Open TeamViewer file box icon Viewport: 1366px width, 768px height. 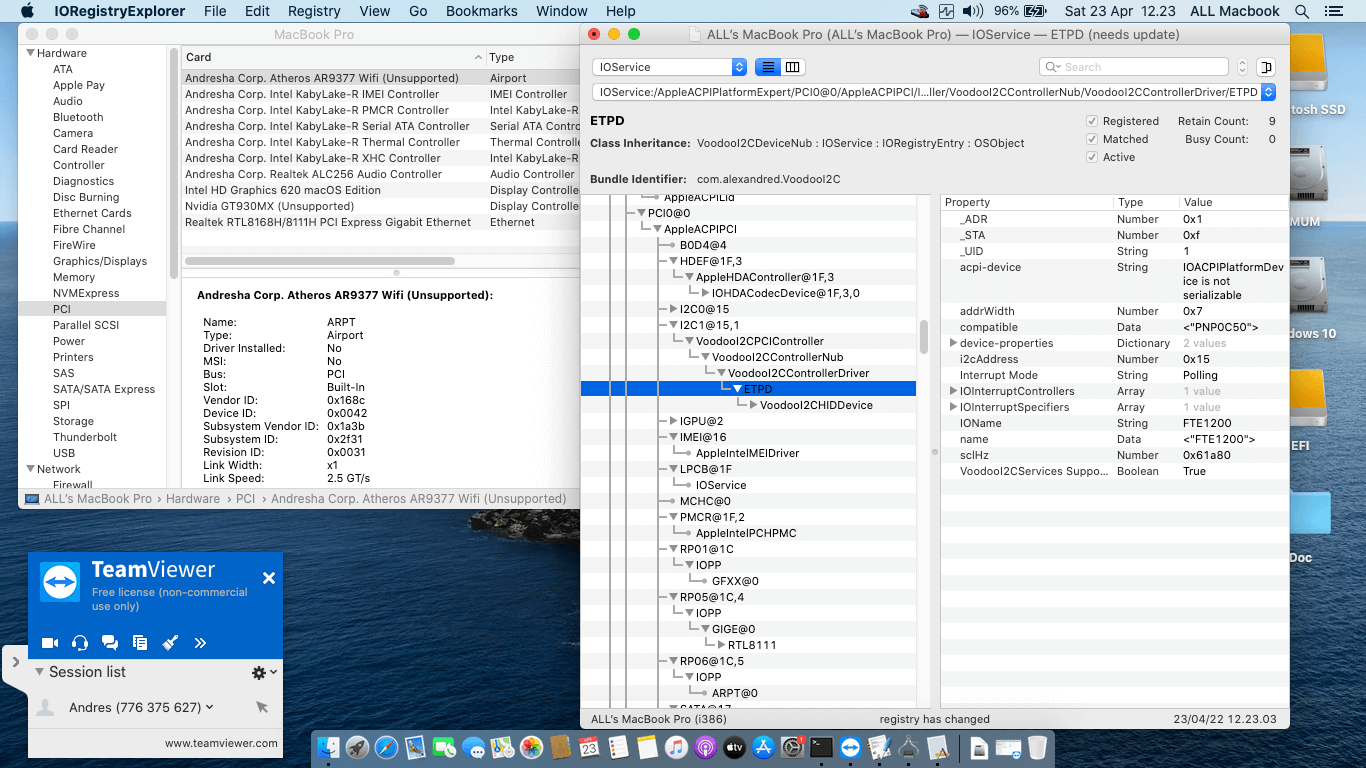click(140, 643)
